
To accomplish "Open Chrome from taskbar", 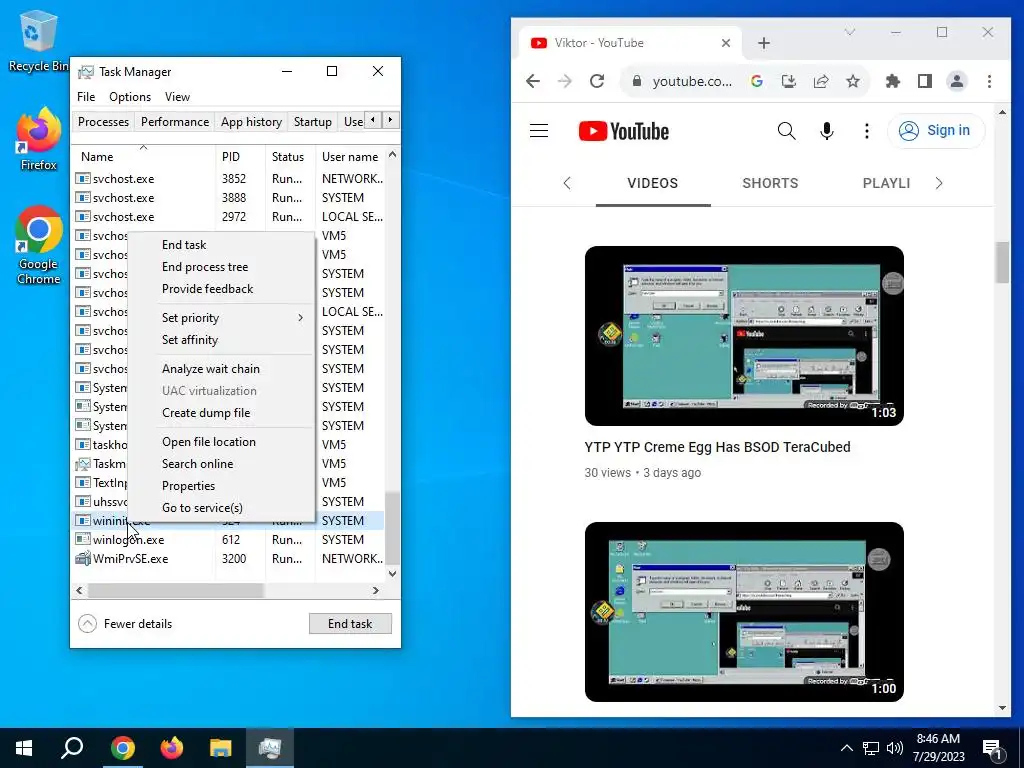I will point(123,748).
